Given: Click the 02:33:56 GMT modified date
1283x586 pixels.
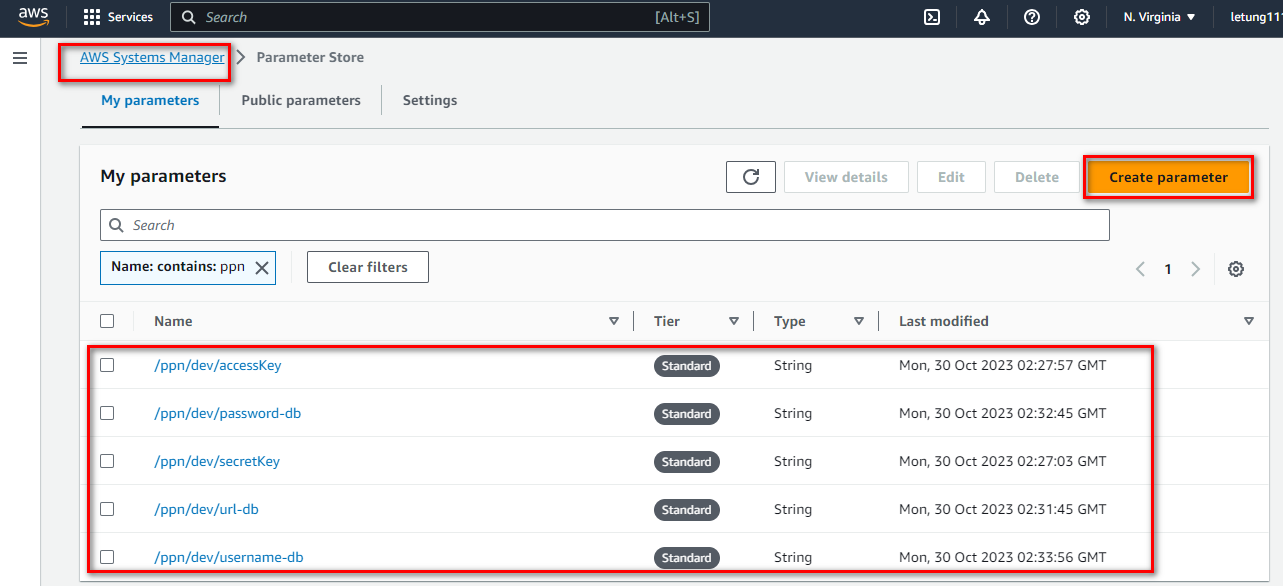Looking at the screenshot, I should point(1003,557).
